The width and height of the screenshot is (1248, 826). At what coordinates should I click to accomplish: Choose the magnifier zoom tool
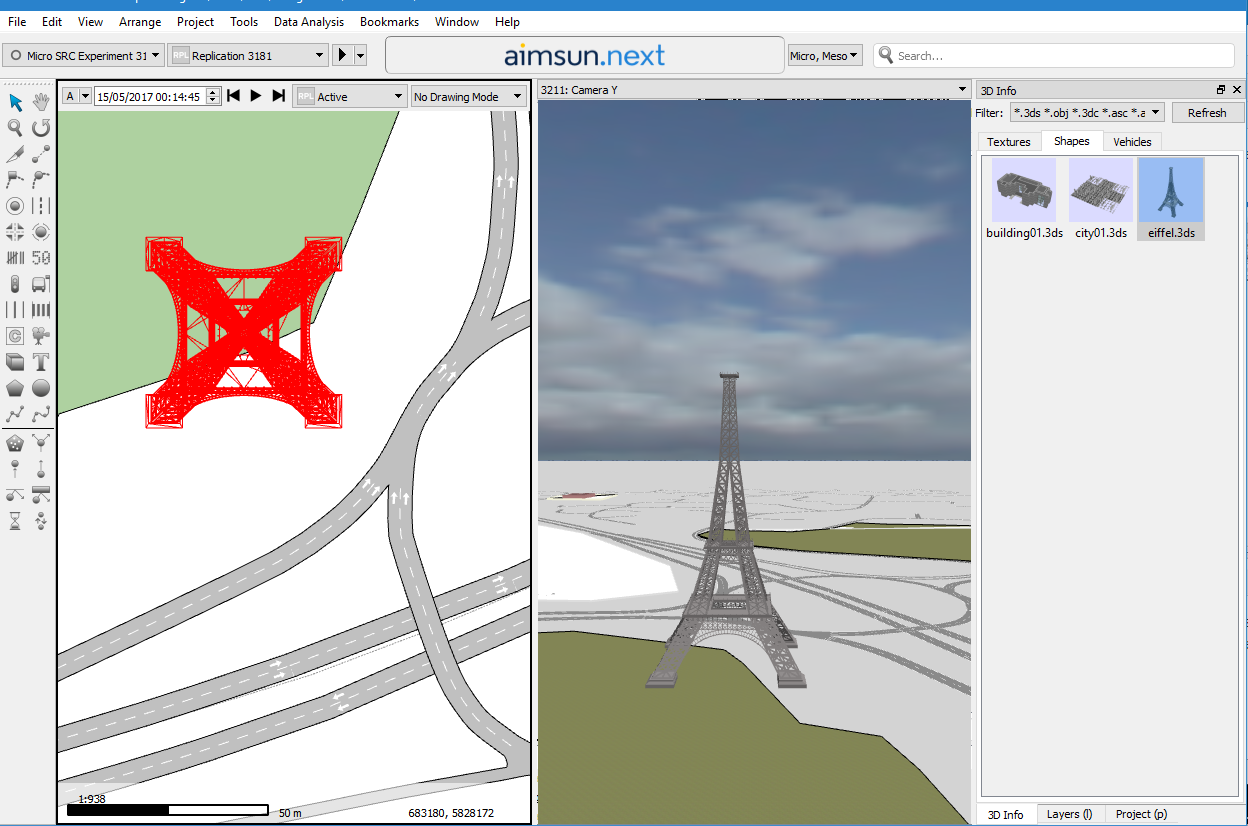pos(14,128)
